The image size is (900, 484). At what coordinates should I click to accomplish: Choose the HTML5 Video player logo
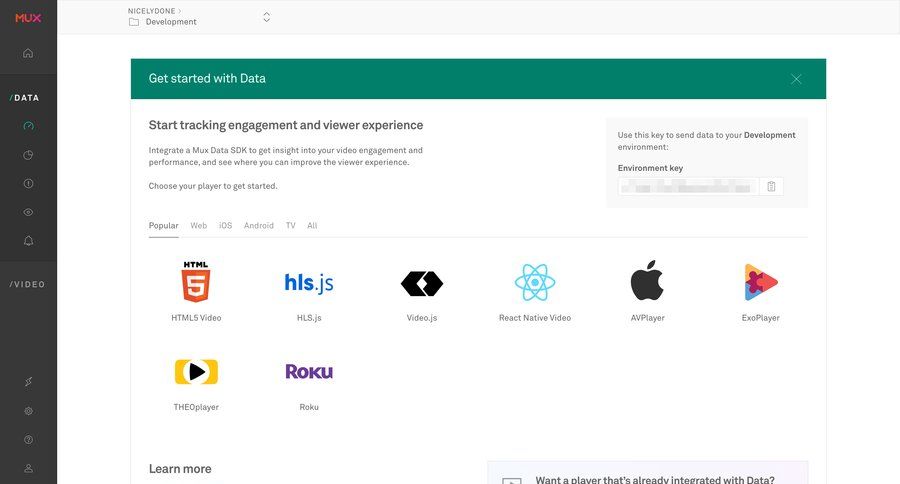[196, 281]
